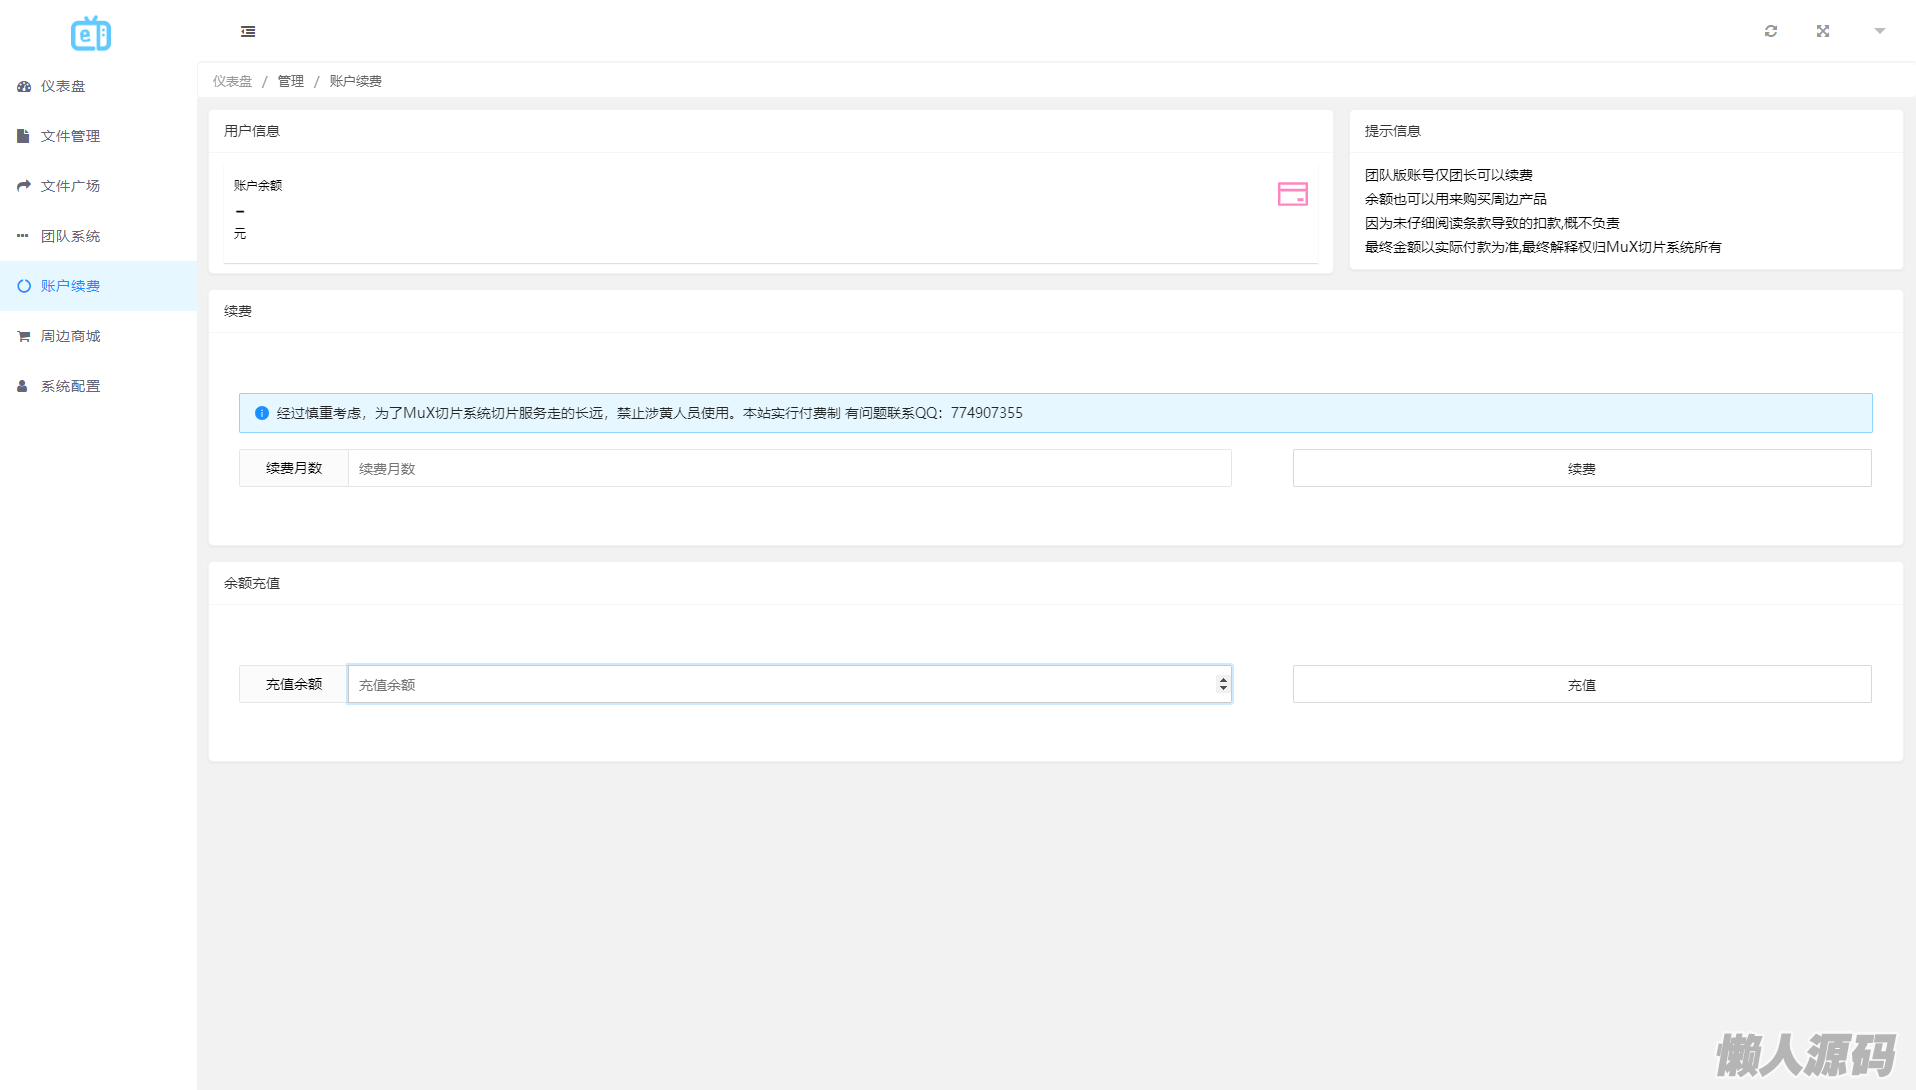Click the pink wallet card icon
Image resolution: width=1916 pixels, height=1090 pixels.
pos(1292,194)
